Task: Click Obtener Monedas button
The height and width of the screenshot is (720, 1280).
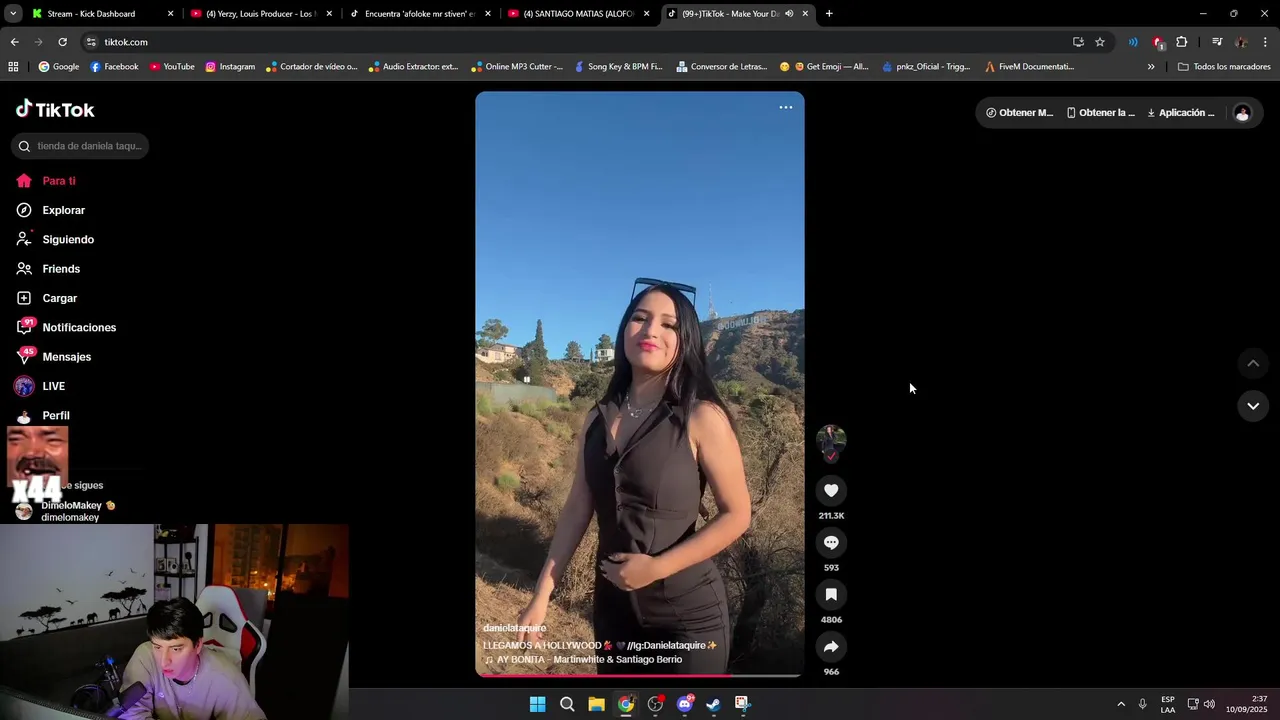Action: 1019,113
